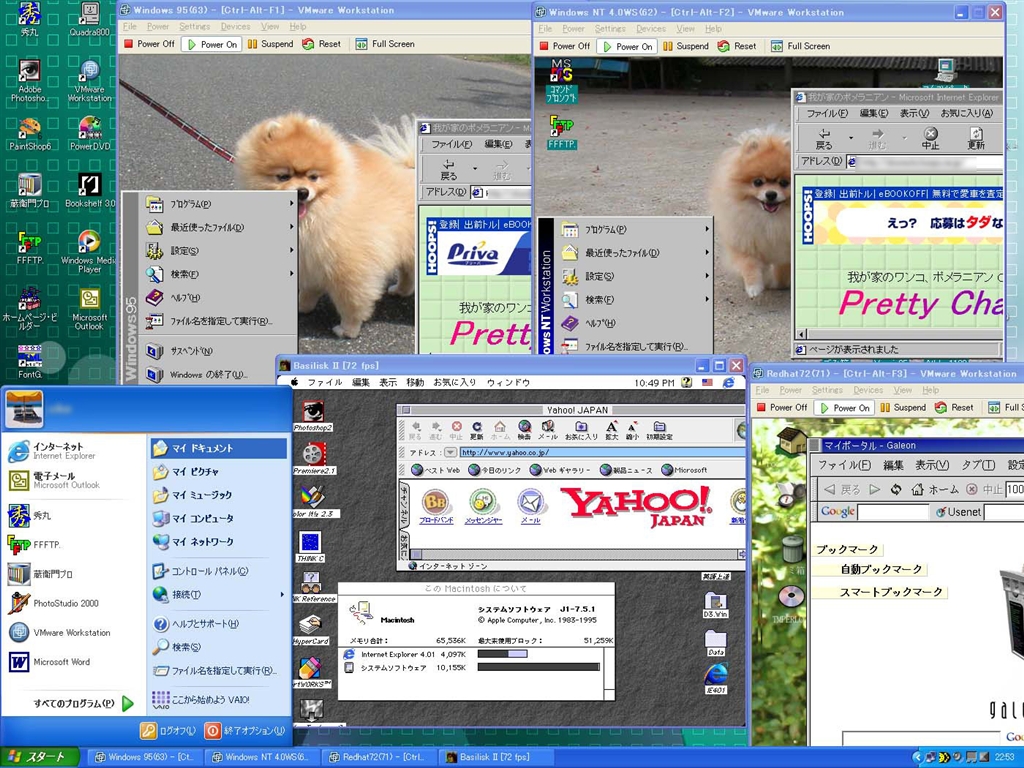Open the 戻る dropdown arrow in Windows 95 Internet Explorer
The image size is (1024, 768).
pos(474,168)
